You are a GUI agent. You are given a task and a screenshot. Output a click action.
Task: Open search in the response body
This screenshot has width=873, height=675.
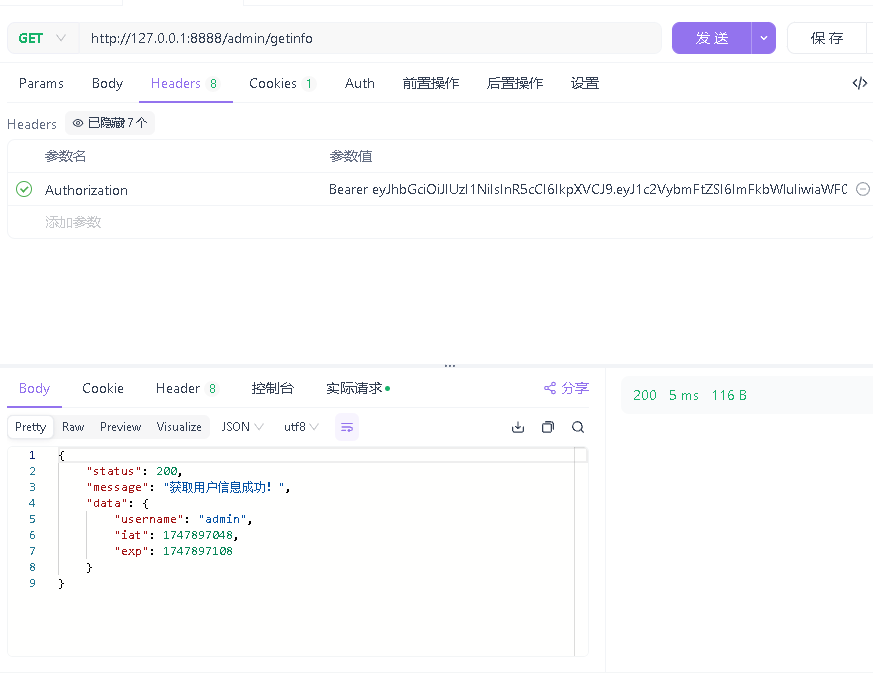point(577,427)
